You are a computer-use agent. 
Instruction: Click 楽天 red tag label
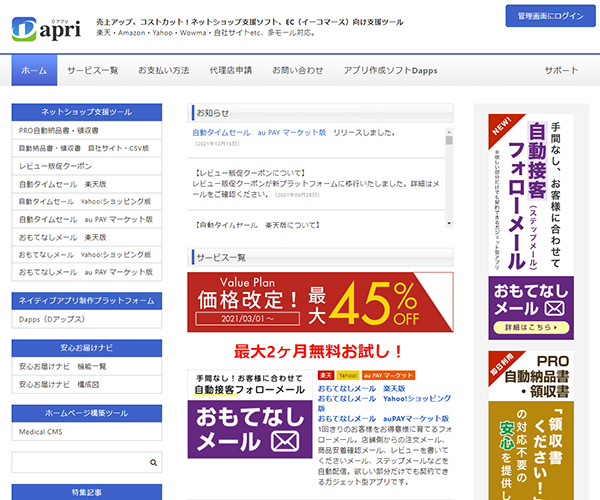326,375
